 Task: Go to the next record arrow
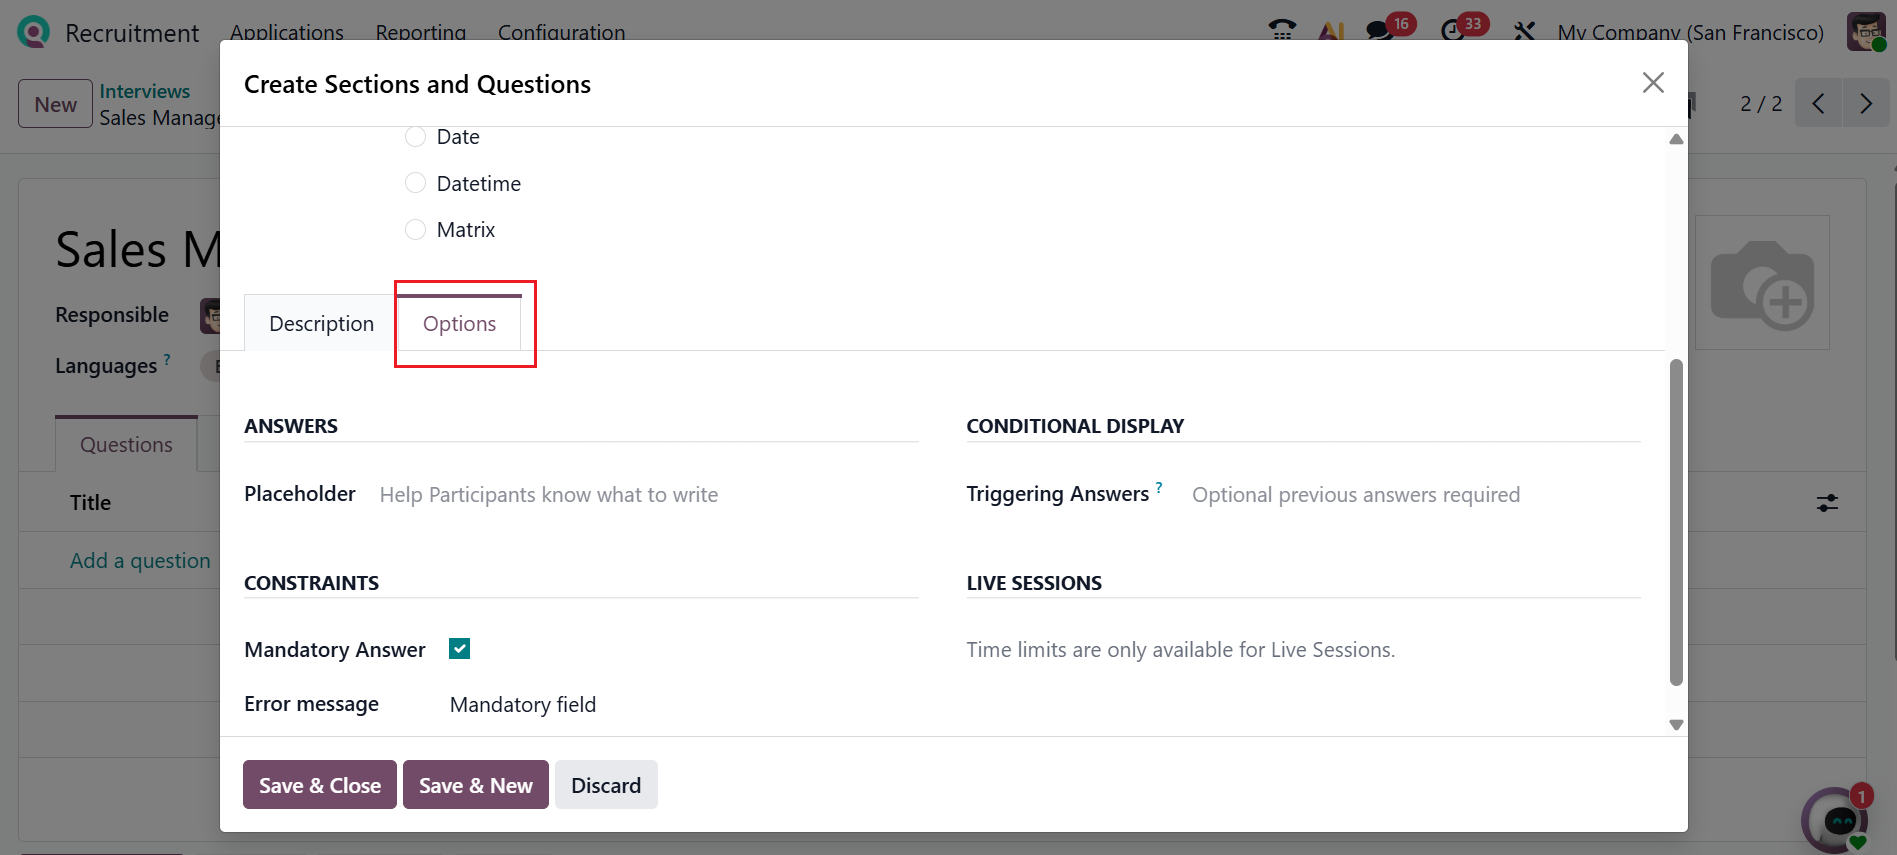(1865, 104)
